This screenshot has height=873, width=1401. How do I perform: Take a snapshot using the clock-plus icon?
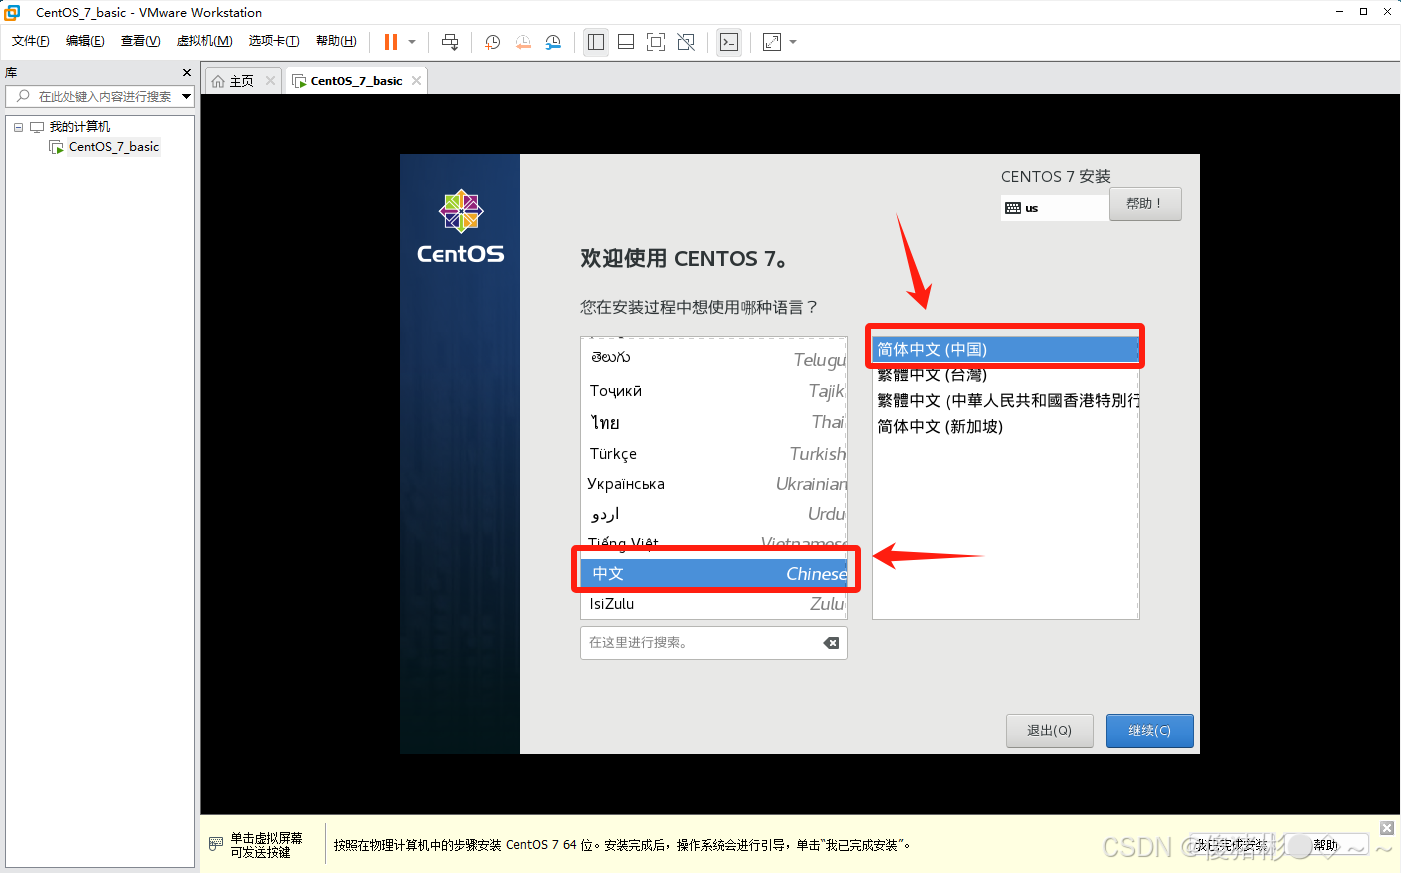(x=492, y=42)
